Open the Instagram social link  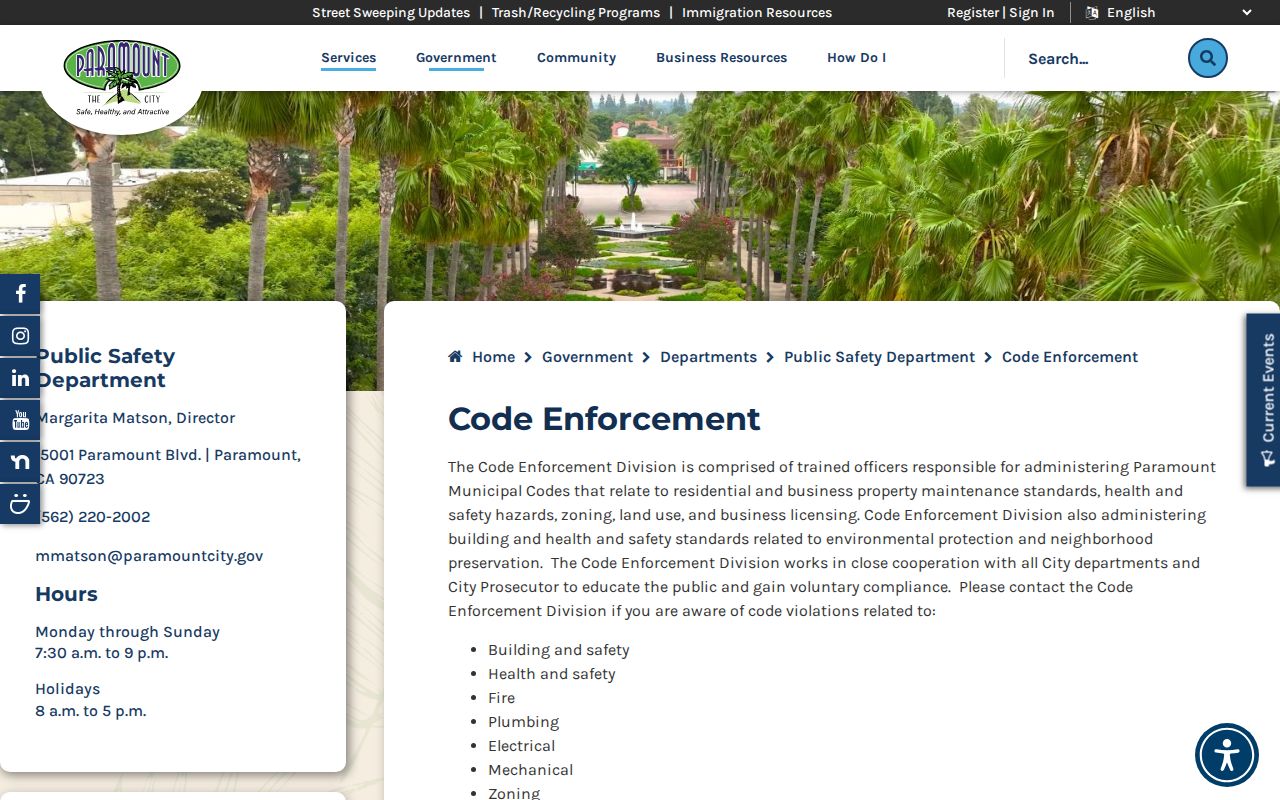(20, 336)
